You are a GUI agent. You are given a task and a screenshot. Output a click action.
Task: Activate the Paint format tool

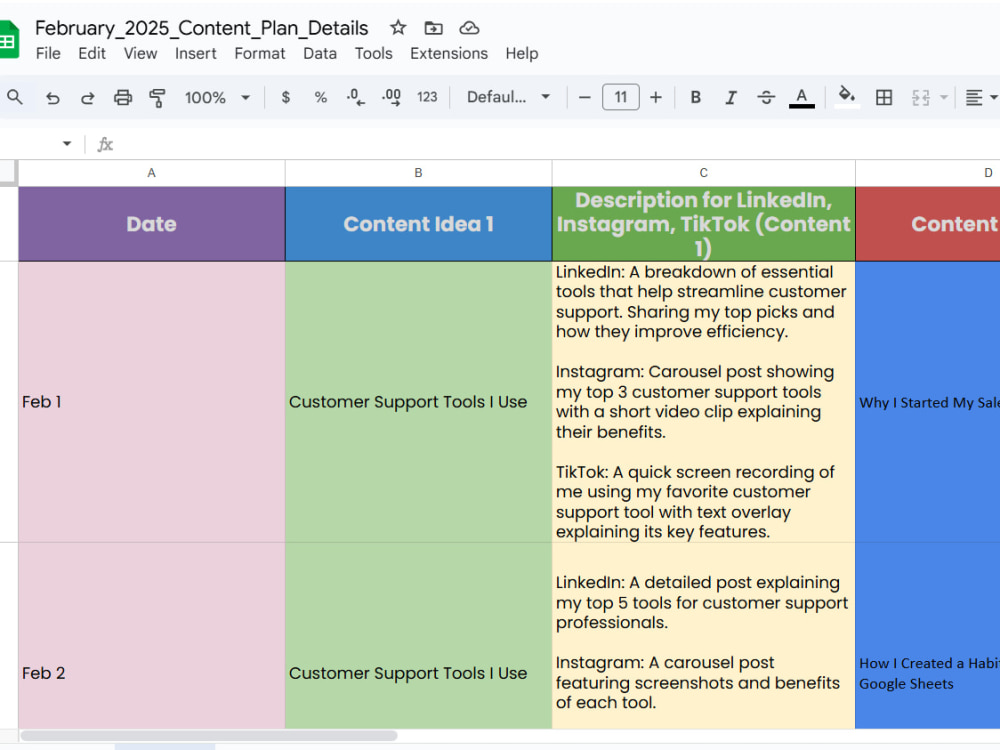click(x=157, y=98)
